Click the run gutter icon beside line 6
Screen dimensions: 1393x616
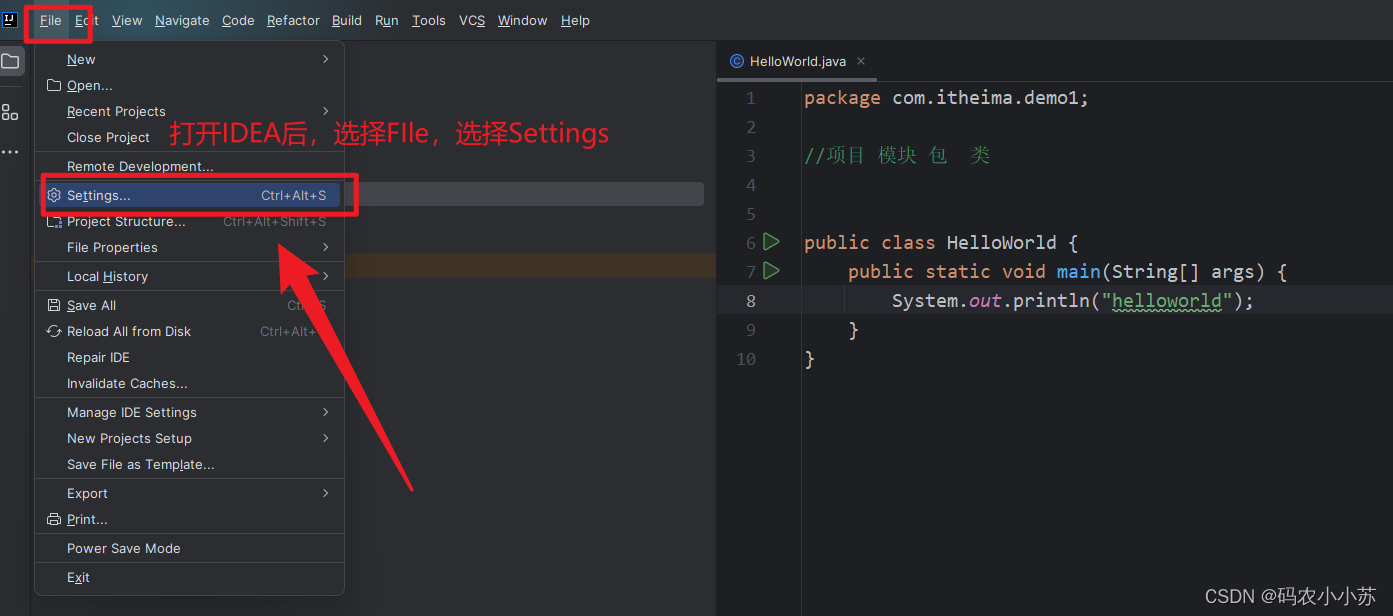click(x=770, y=242)
